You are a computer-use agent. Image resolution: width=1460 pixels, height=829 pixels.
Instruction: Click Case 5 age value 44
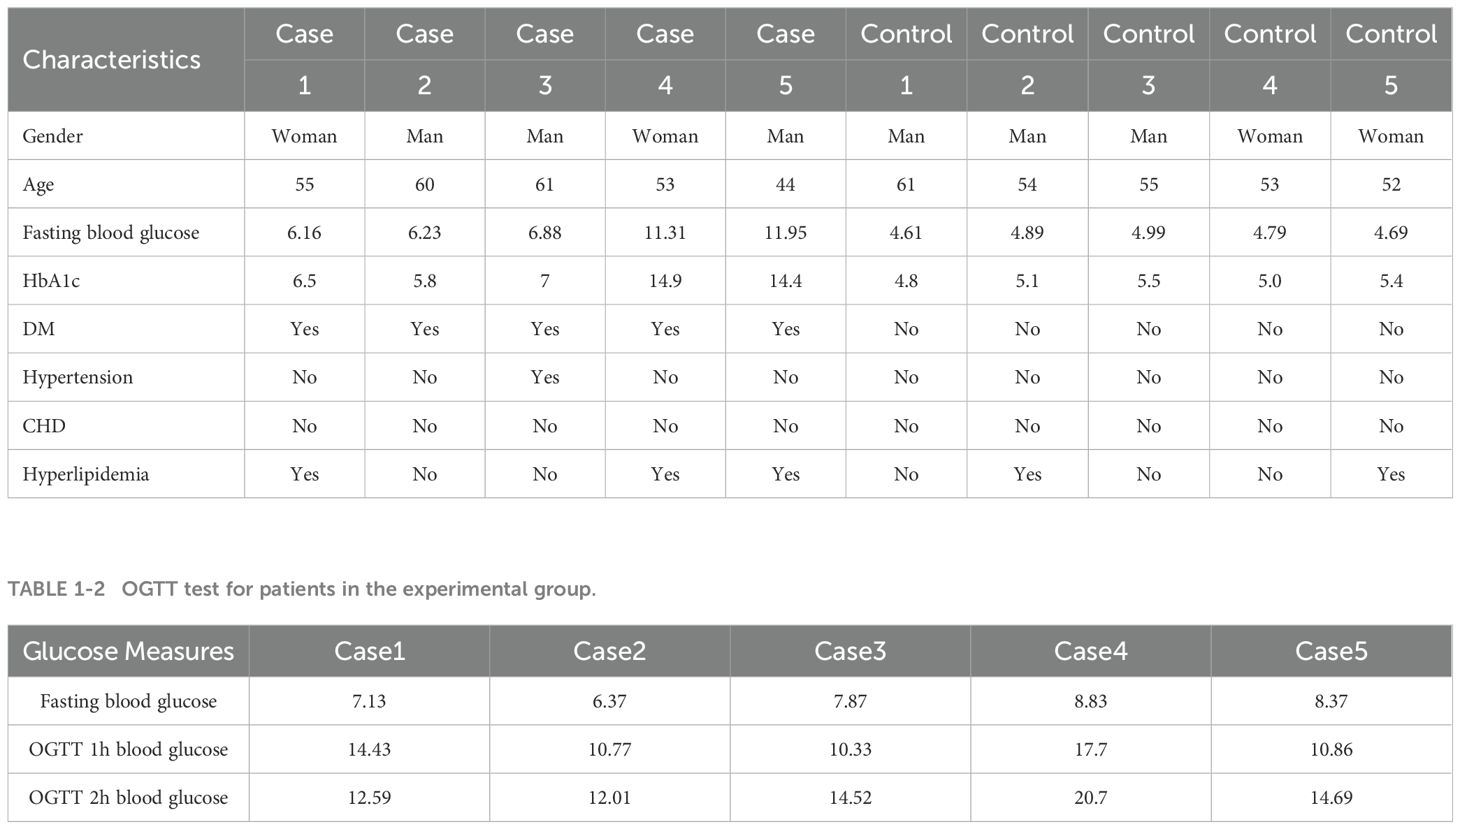click(x=785, y=185)
